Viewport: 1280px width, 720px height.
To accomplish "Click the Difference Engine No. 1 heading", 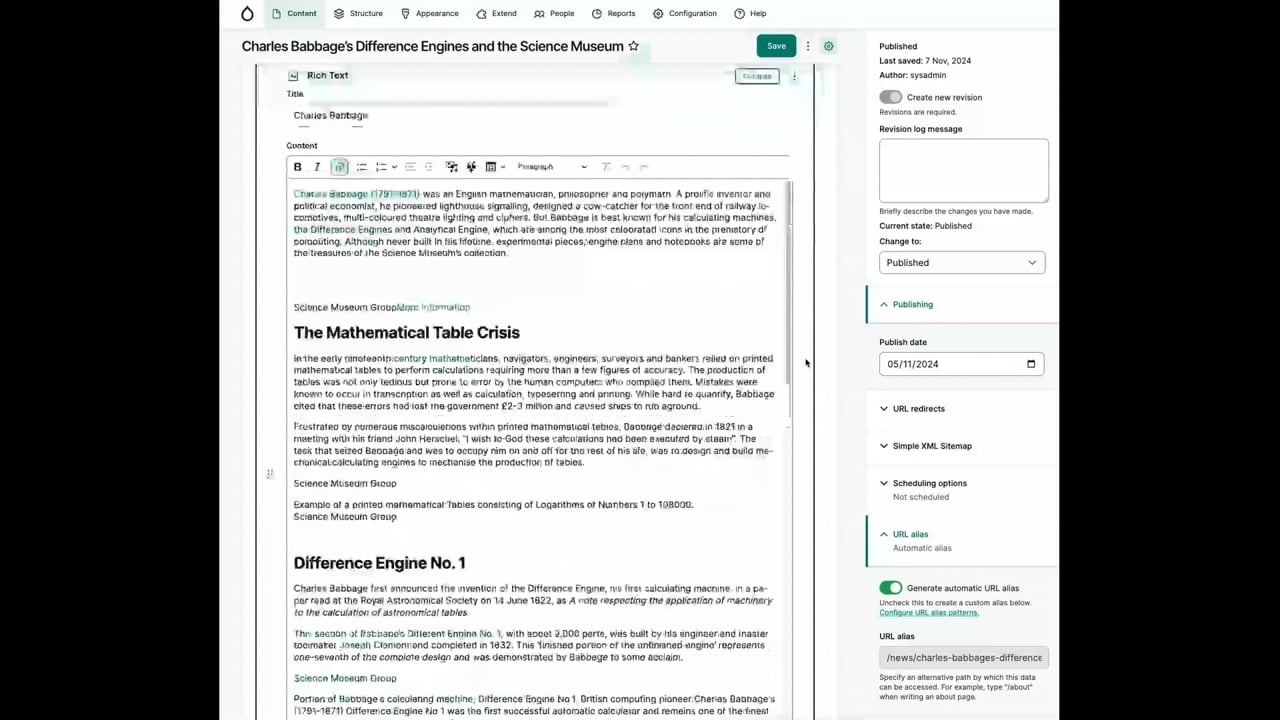I will [380, 563].
